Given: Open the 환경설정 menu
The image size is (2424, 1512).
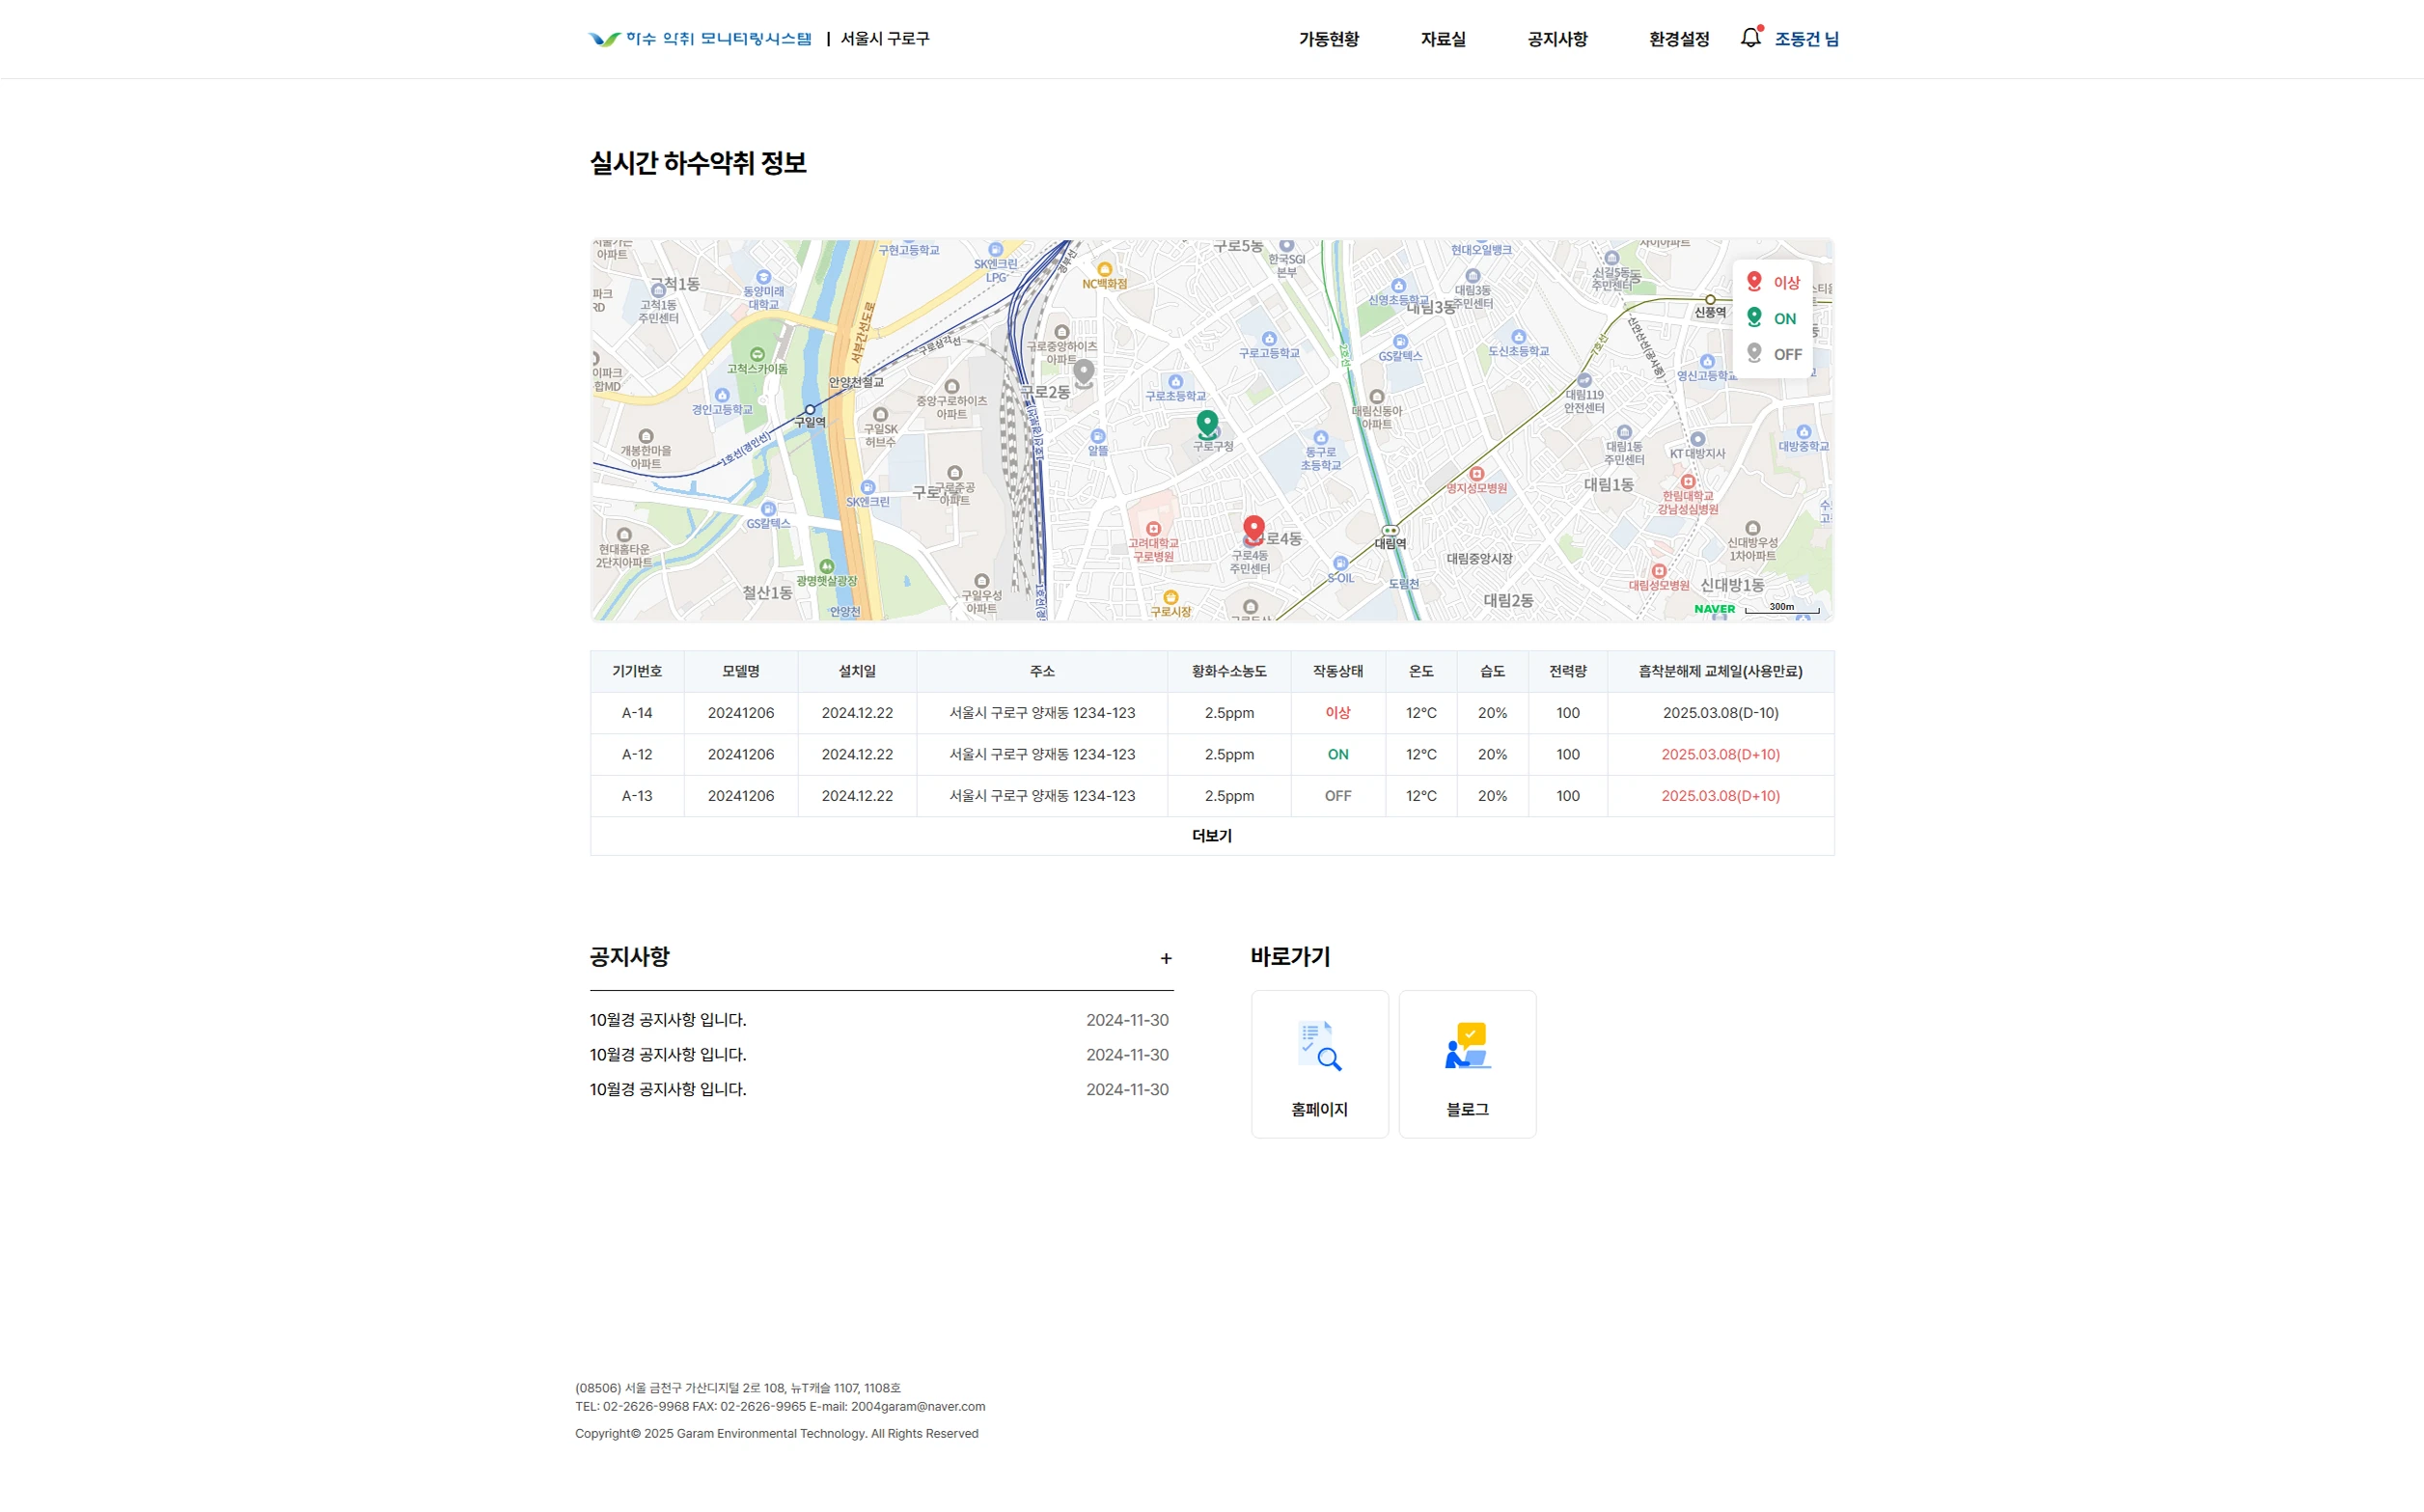Looking at the screenshot, I should [1679, 39].
